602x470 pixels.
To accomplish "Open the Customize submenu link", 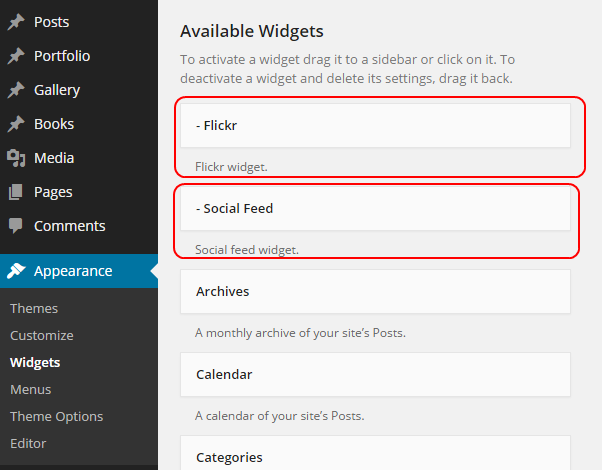I will click(x=42, y=335).
